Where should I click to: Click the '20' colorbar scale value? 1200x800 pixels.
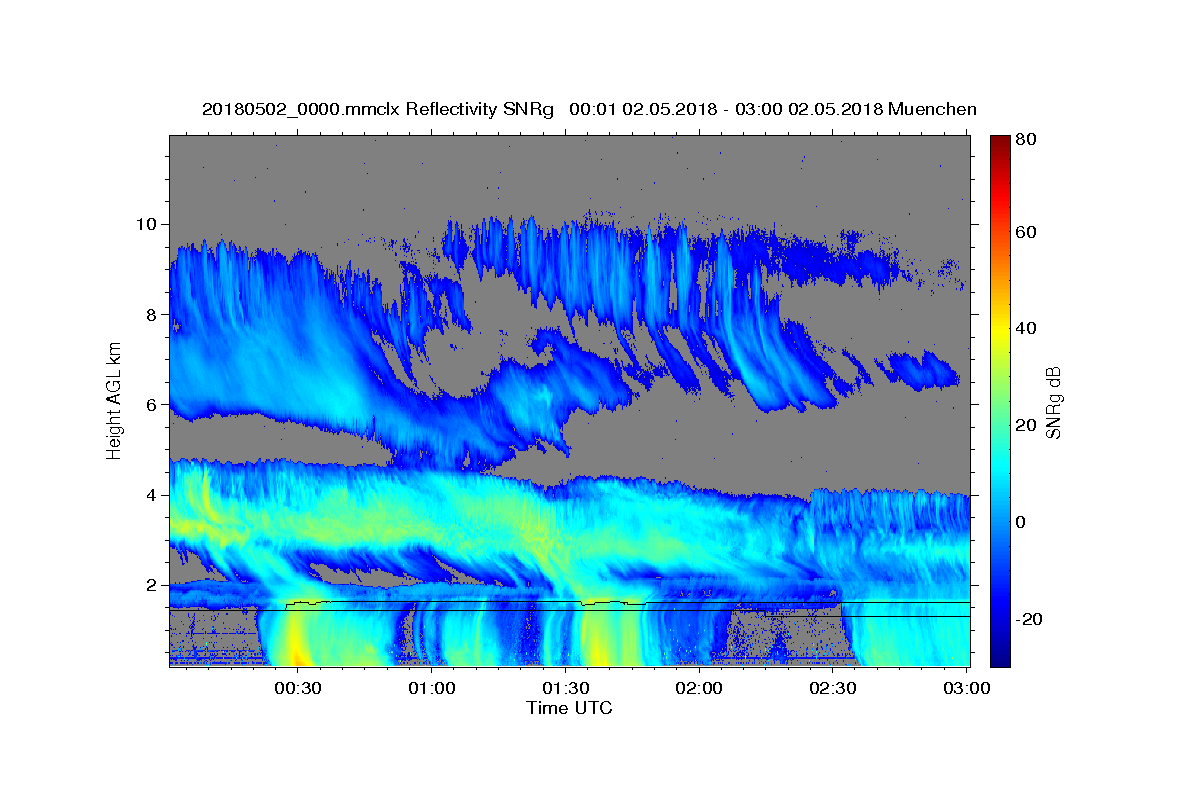[x=1028, y=425]
